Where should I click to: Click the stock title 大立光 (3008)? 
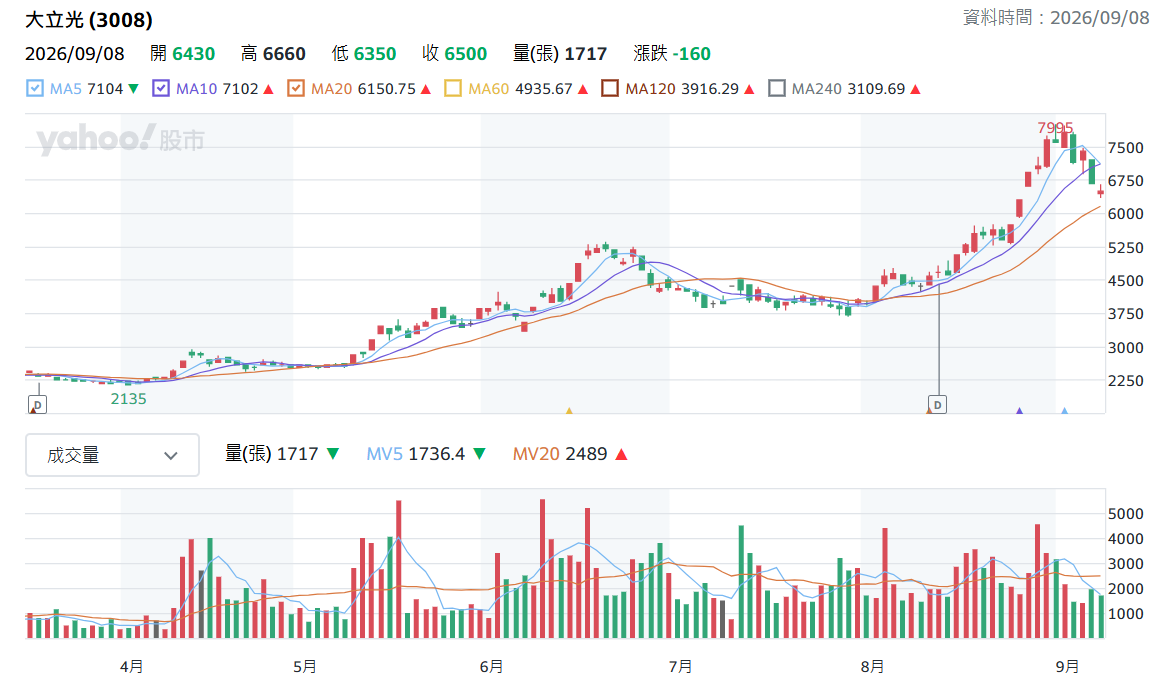[88, 20]
